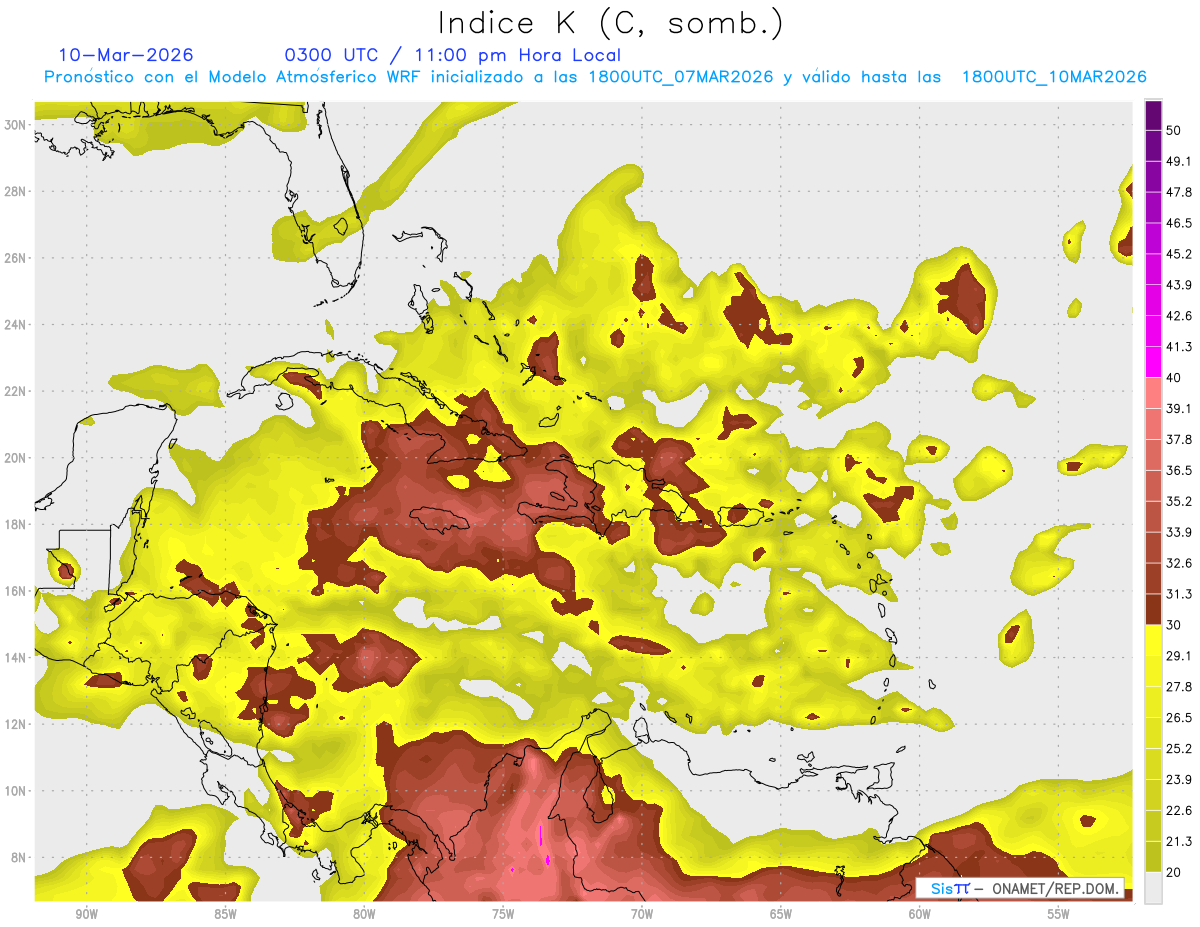Click the title 'Indice K (C, somb.)'

(611, 23)
